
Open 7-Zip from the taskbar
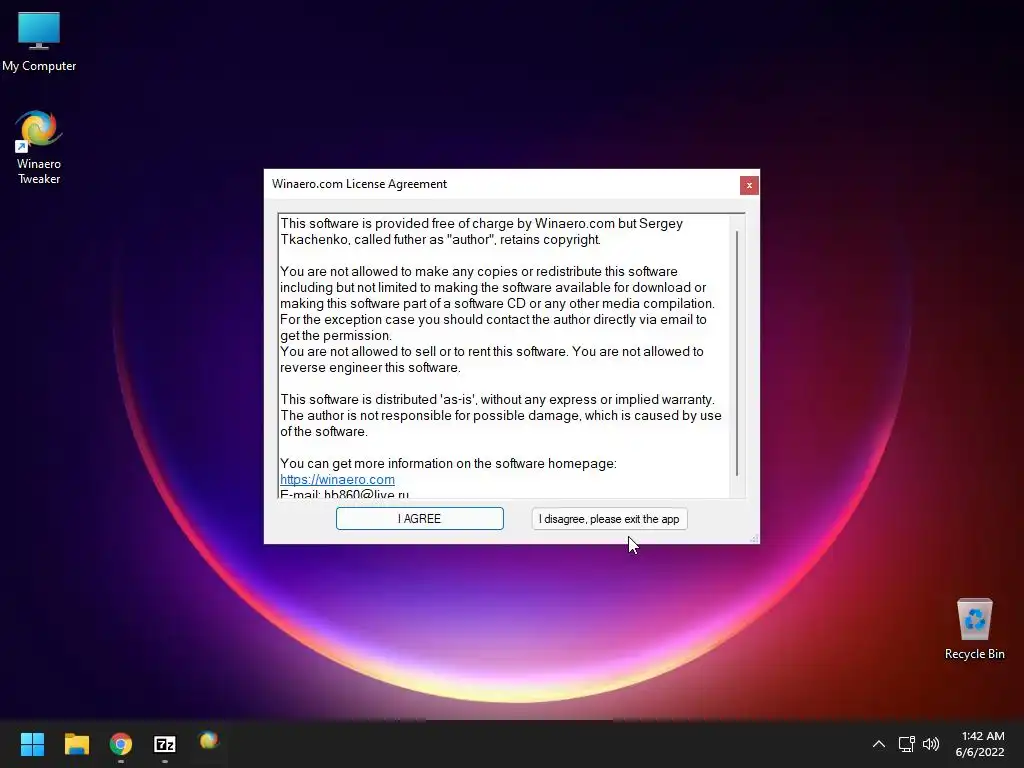coord(165,744)
